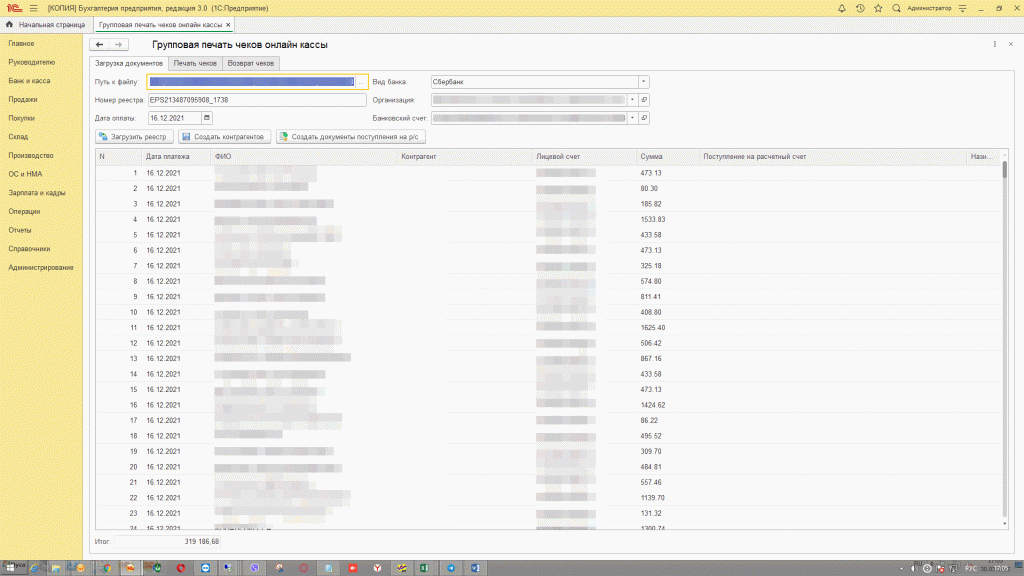Click the Создать контрагентов button
This screenshot has width=1024, height=576.
pos(224,136)
